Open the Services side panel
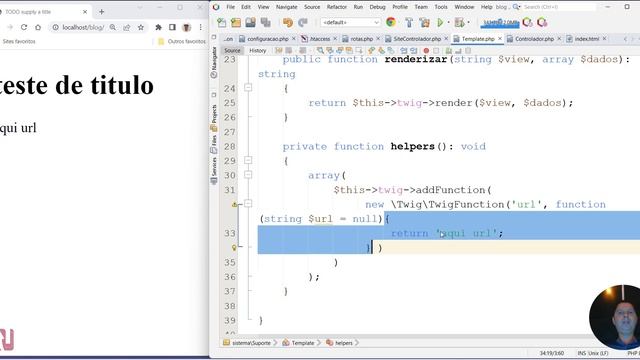640x360 pixels. [x=214, y=171]
